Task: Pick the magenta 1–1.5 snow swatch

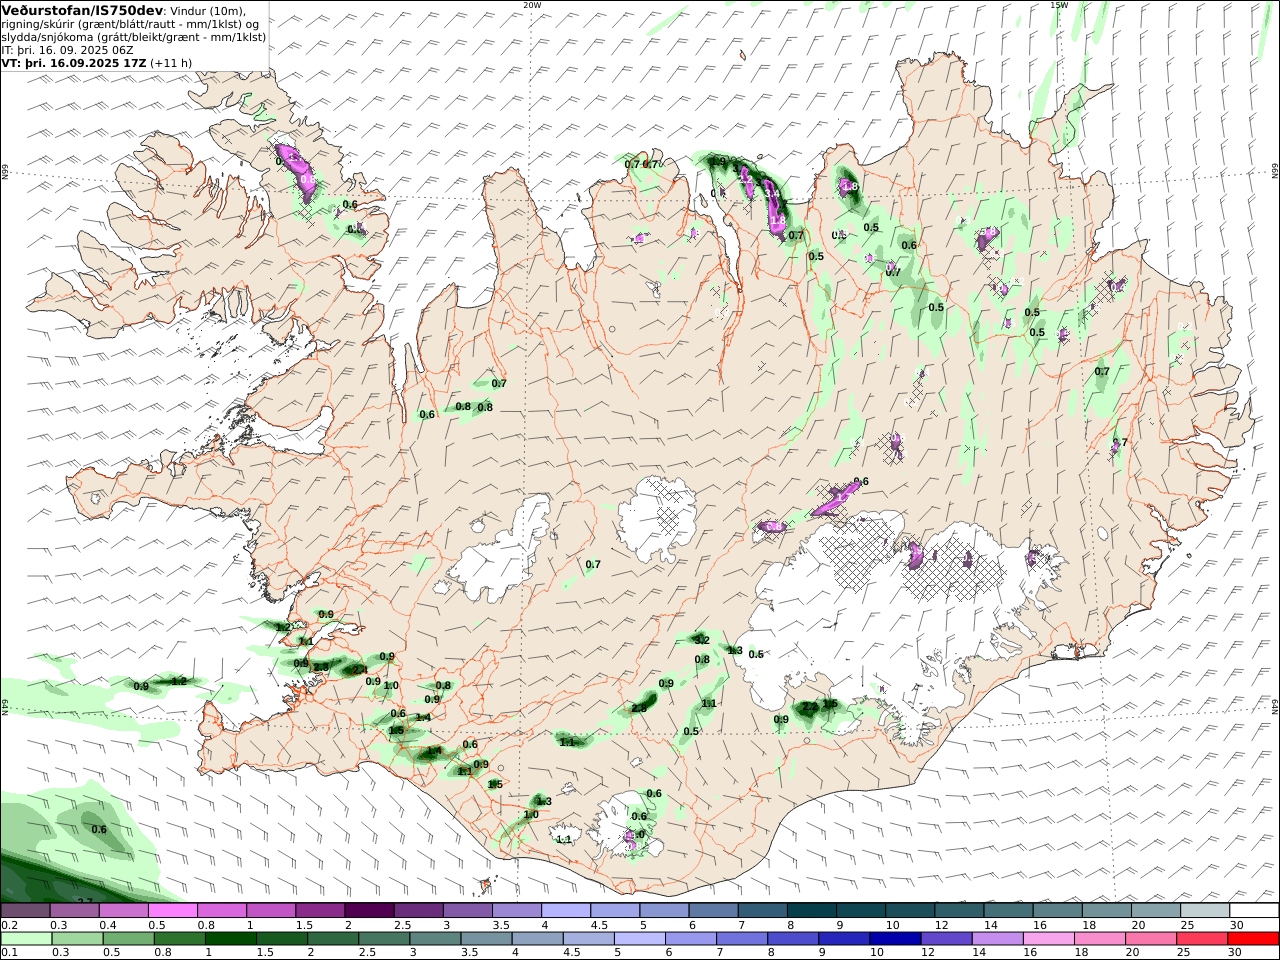Action: [x=271, y=910]
